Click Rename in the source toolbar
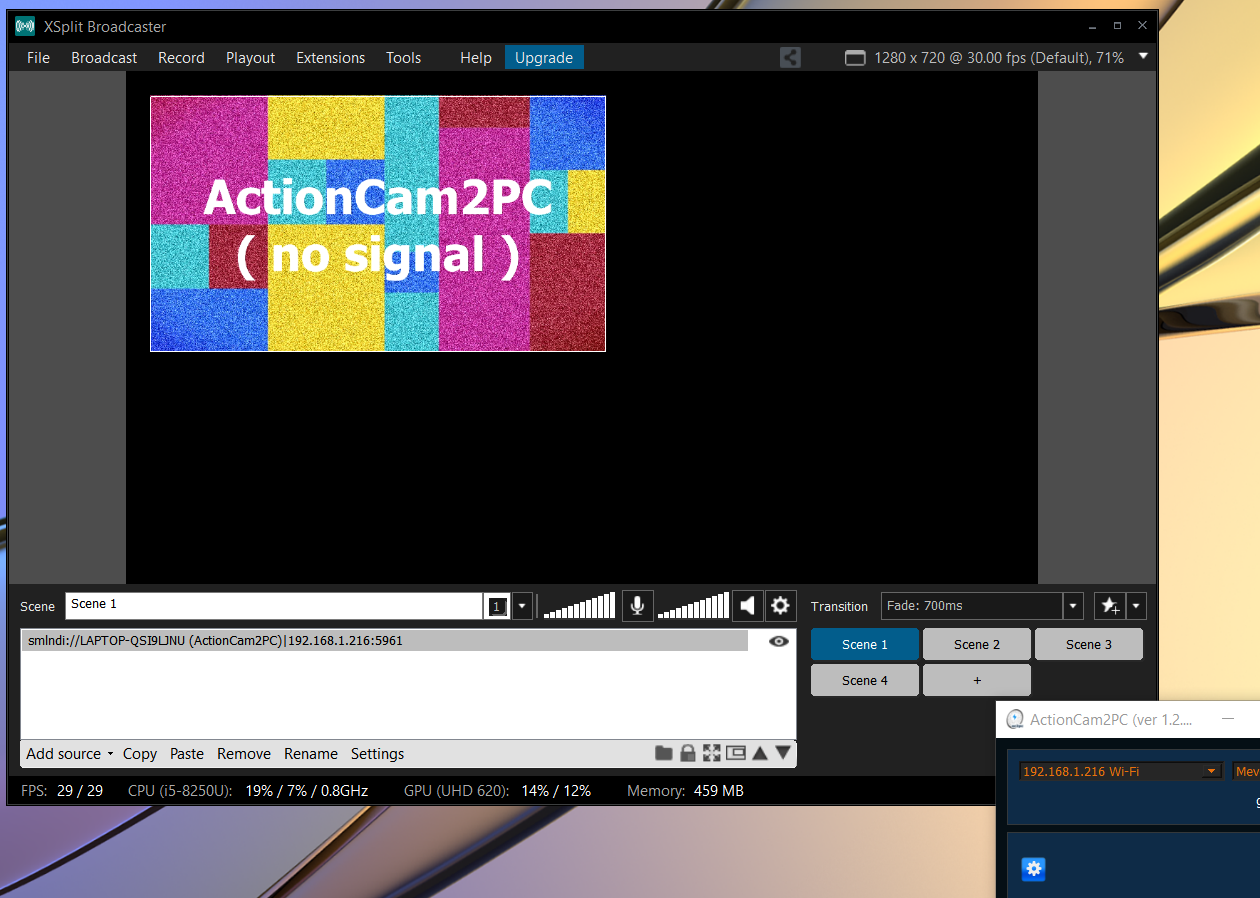Image resolution: width=1260 pixels, height=898 pixels. click(311, 754)
